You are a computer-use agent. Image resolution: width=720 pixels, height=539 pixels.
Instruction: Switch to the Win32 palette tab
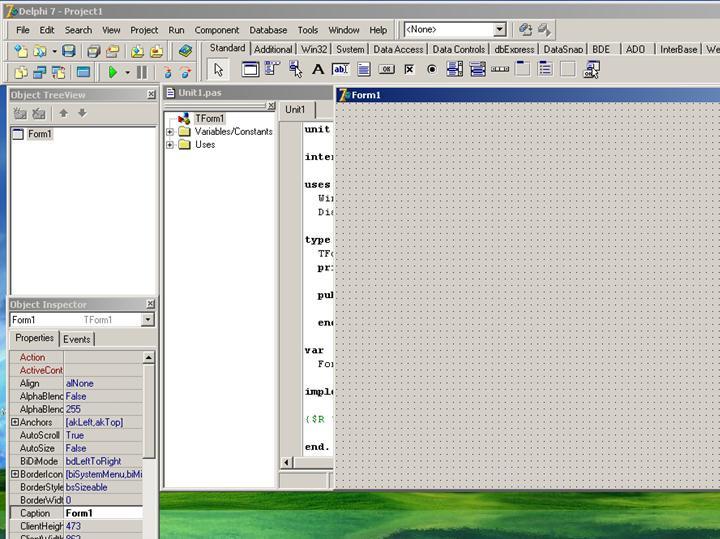click(314, 49)
